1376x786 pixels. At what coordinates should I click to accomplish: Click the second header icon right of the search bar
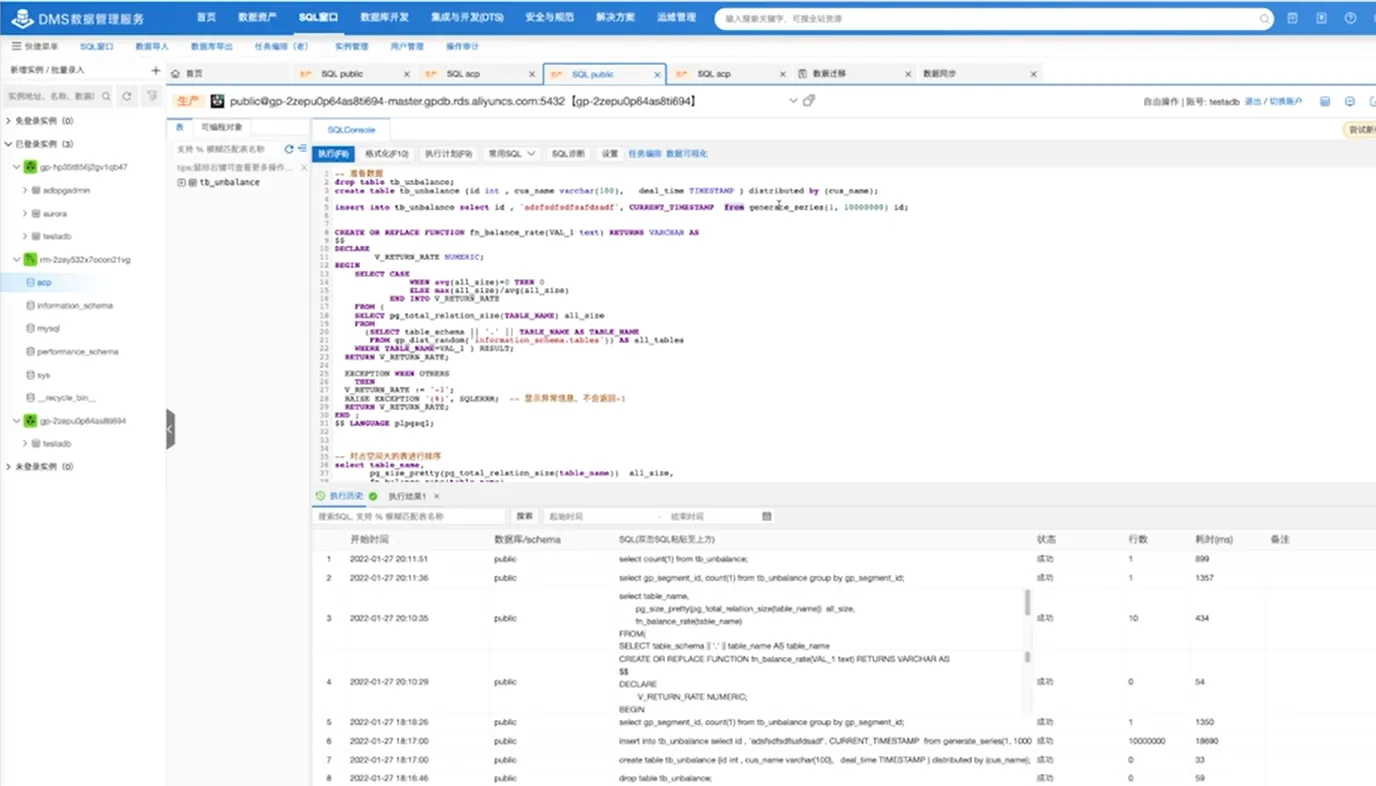[x=1321, y=18]
